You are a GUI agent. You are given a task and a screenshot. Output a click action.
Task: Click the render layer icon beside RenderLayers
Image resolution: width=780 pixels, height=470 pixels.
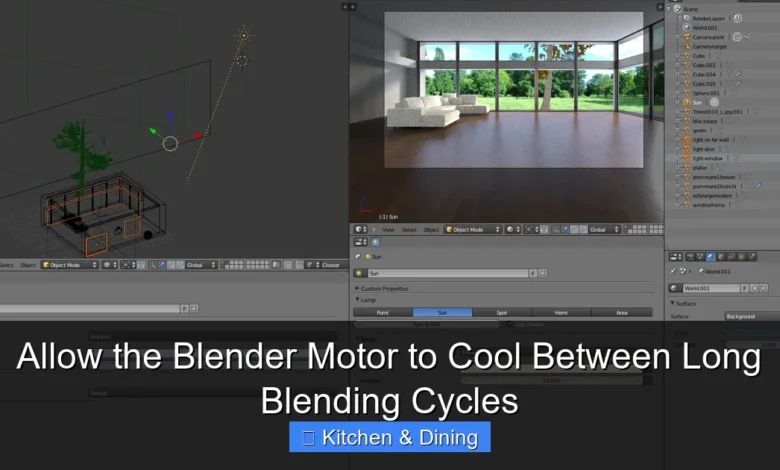(738, 18)
